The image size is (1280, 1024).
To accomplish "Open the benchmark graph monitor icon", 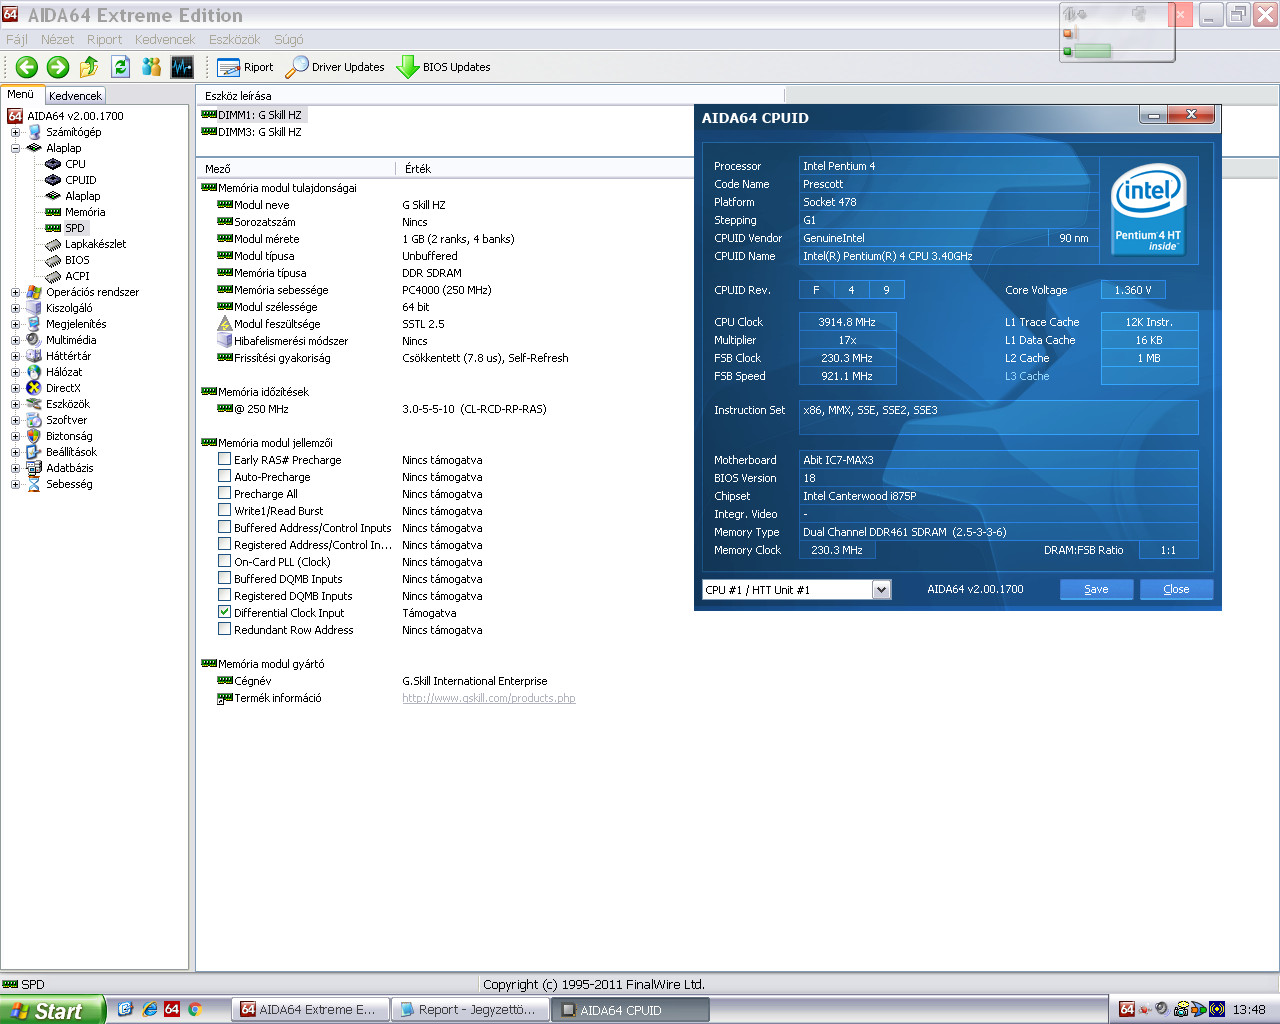I will tap(182, 67).
